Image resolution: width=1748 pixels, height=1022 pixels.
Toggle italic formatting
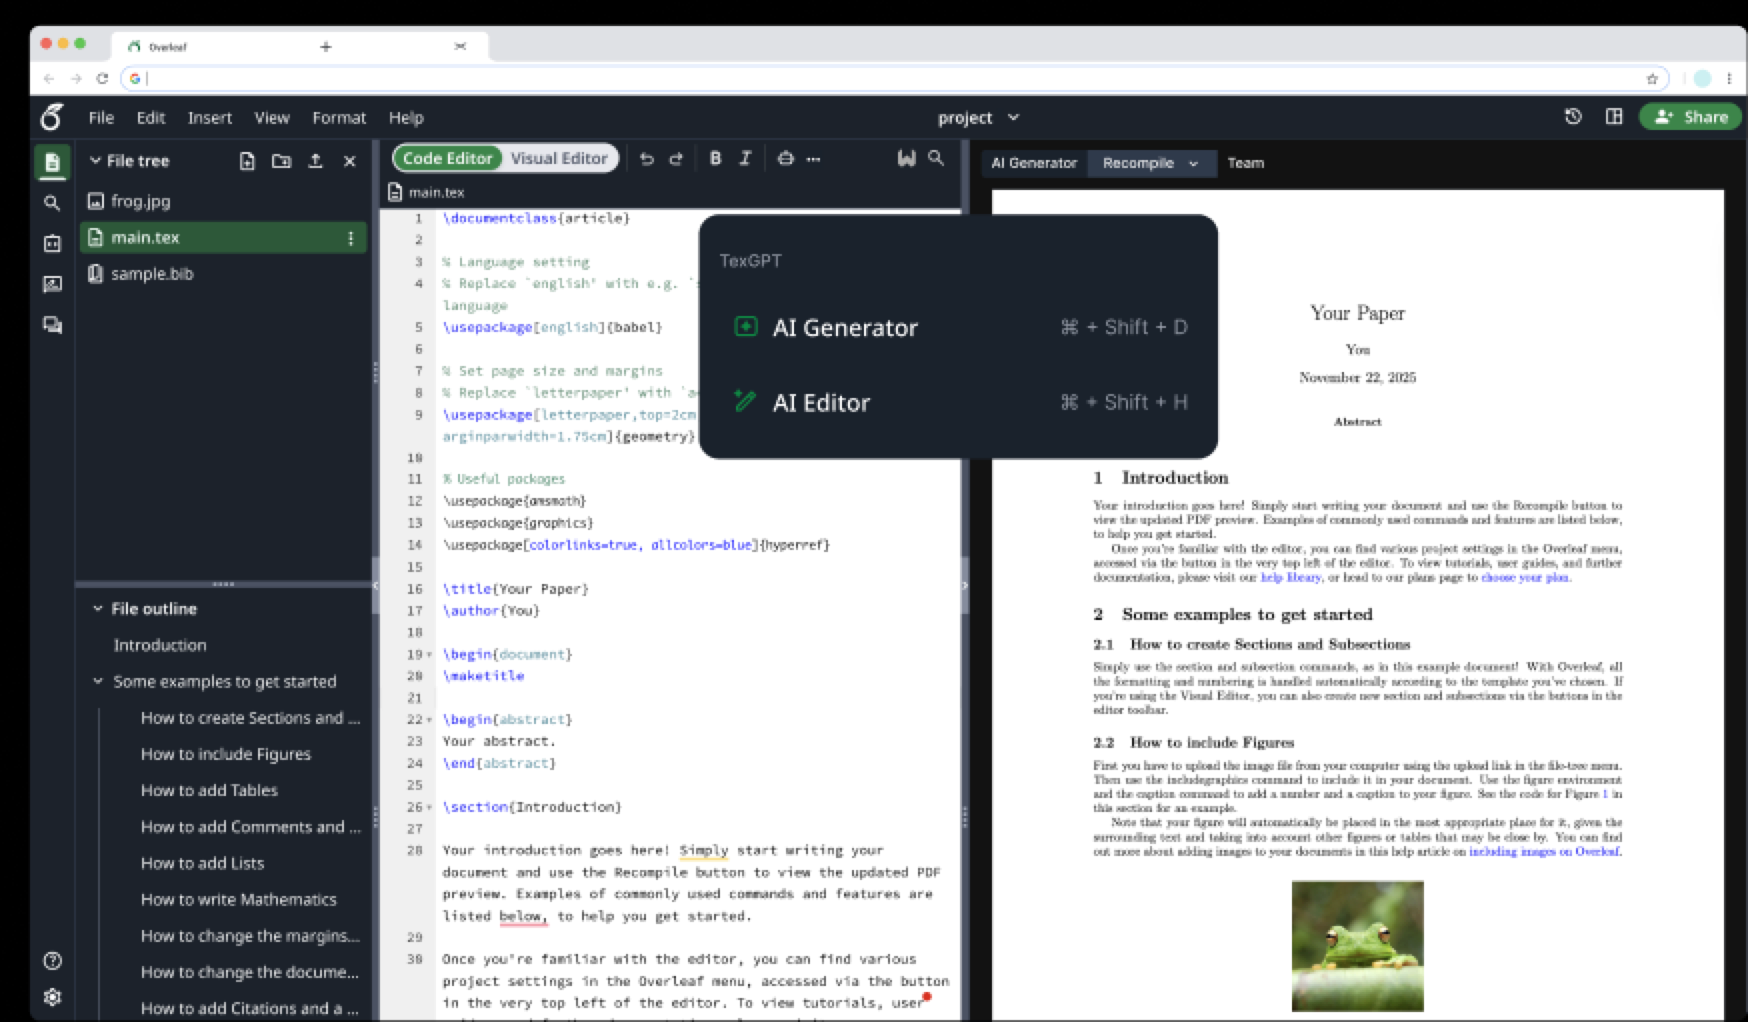[745, 158]
